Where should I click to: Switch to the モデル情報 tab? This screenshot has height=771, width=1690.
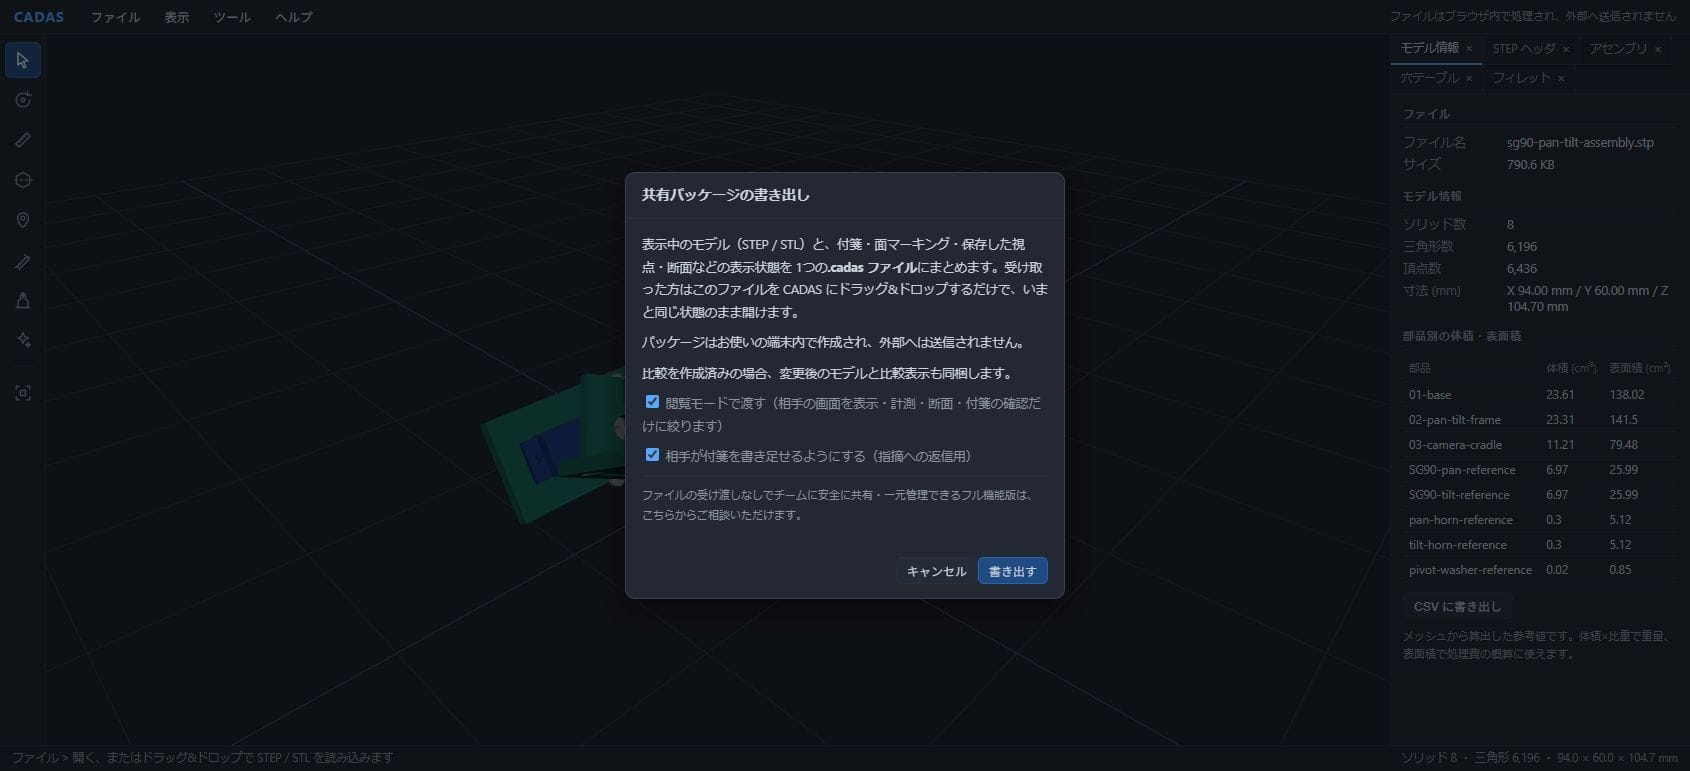[1430, 48]
